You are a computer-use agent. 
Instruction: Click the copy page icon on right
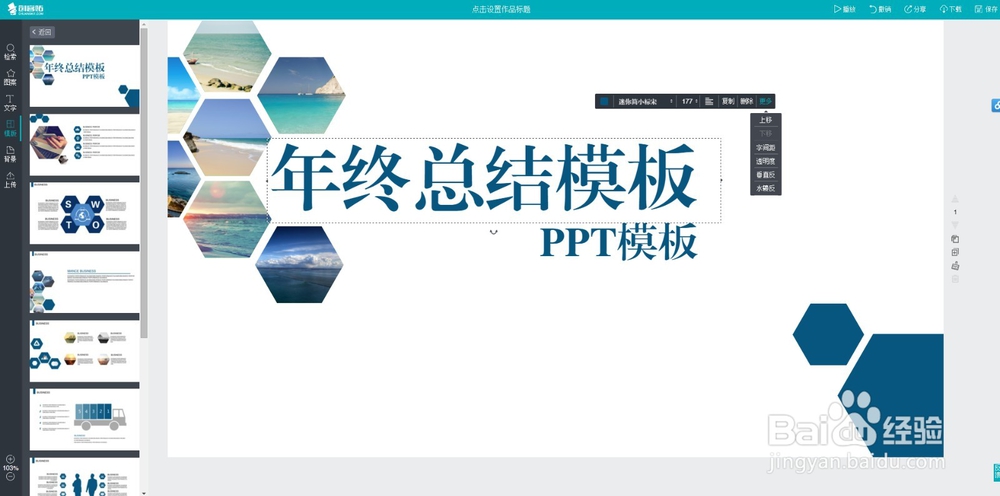click(955, 239)
